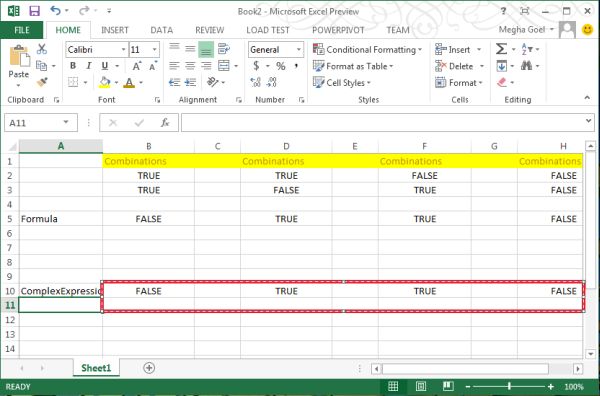Open Conditional Formatting menu
This screenshot has width=600, height=396.
(367, 49)
